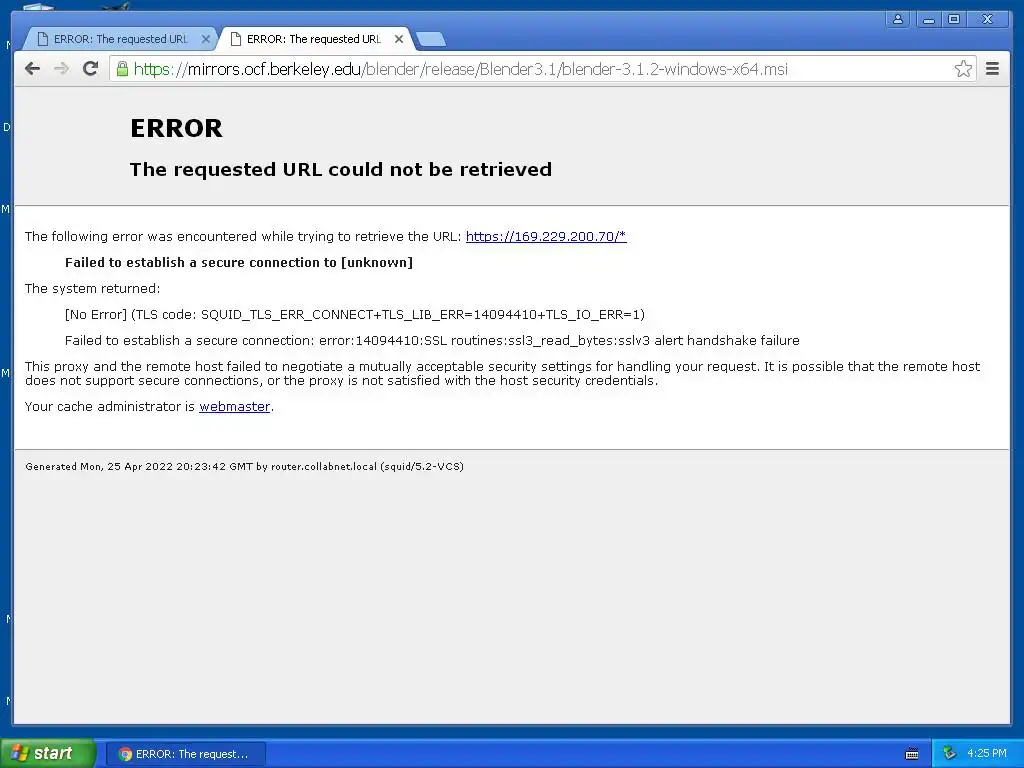The image size is (1024, 768).
Task: Switch to the first ERROR tab
Action: pyautogui.click(x=121, y=39)
